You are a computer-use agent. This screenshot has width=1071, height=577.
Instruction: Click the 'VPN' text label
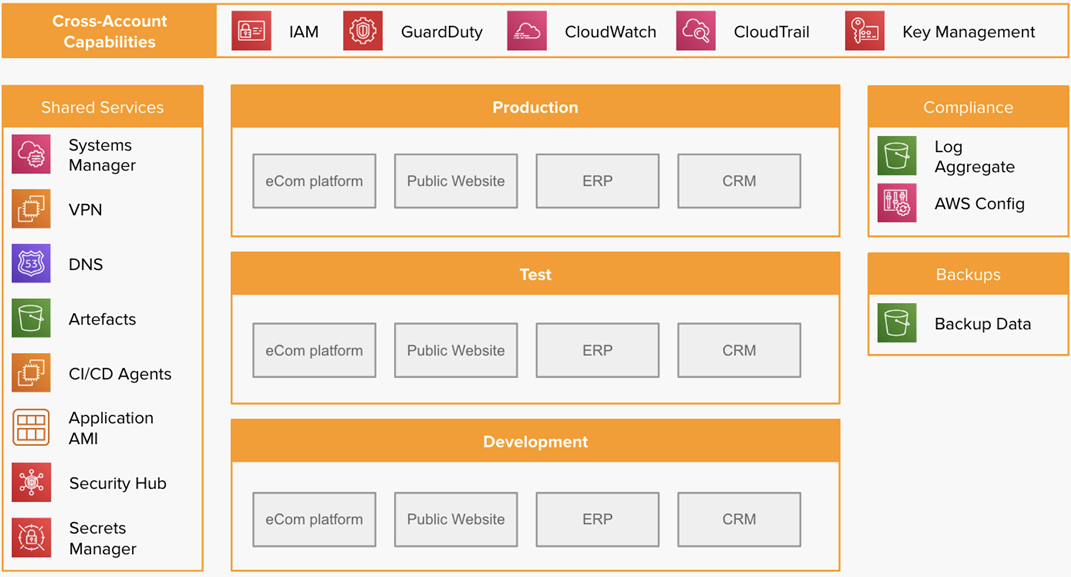click(85, 210)
